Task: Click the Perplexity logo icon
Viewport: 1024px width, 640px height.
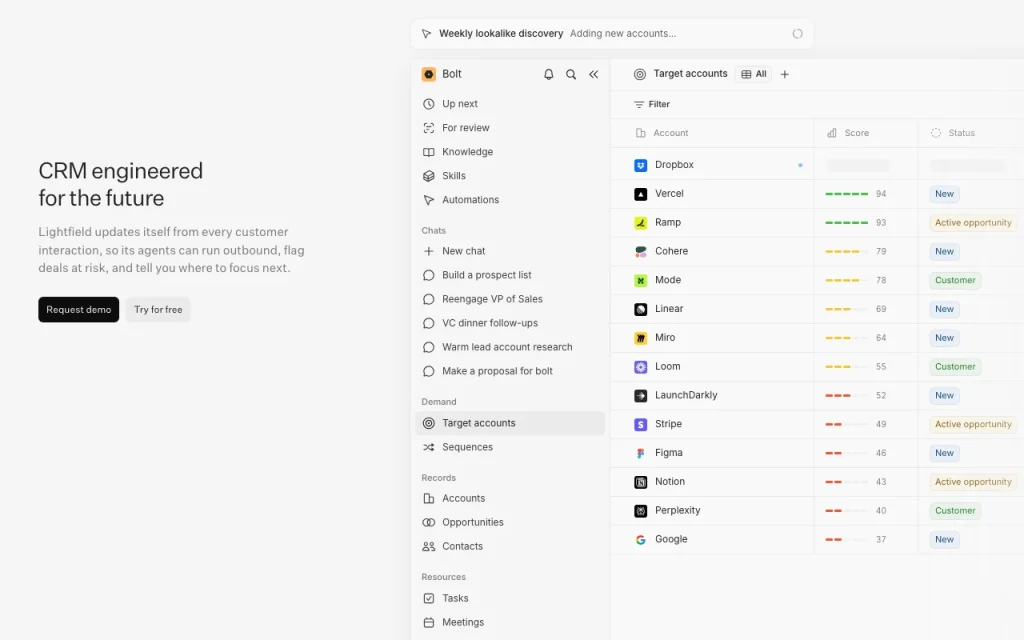Action: (x=641, y=511)
